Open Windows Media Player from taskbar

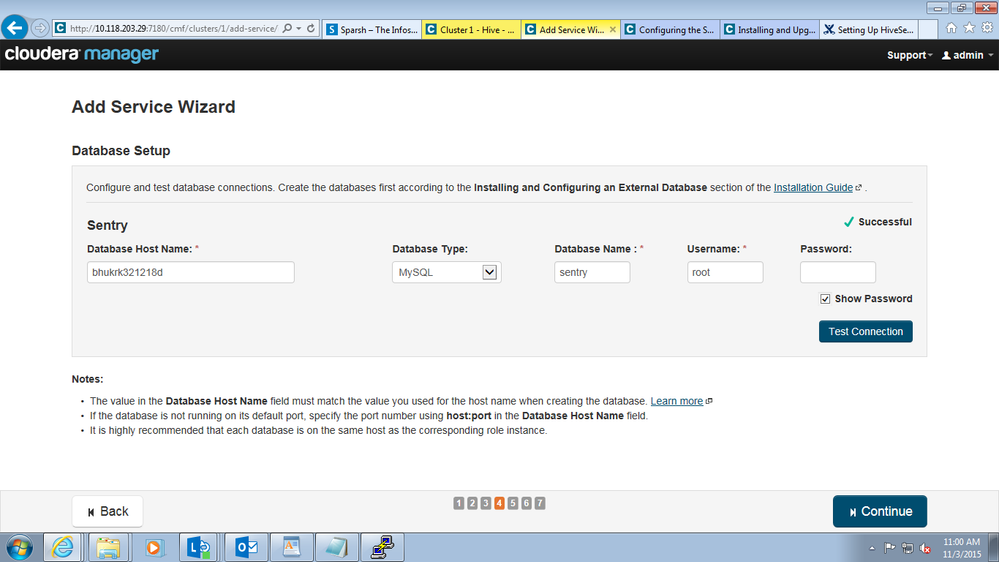coord(154,547)
